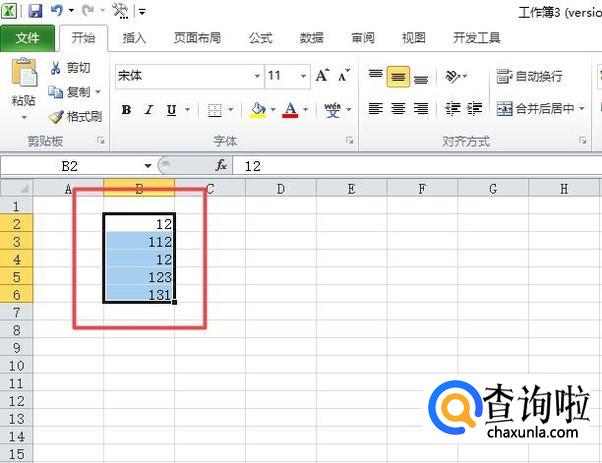The height and width of the screenshot is (463, 602).
Task: Toggle Italic formatting
Action: (x=149, y=110)
